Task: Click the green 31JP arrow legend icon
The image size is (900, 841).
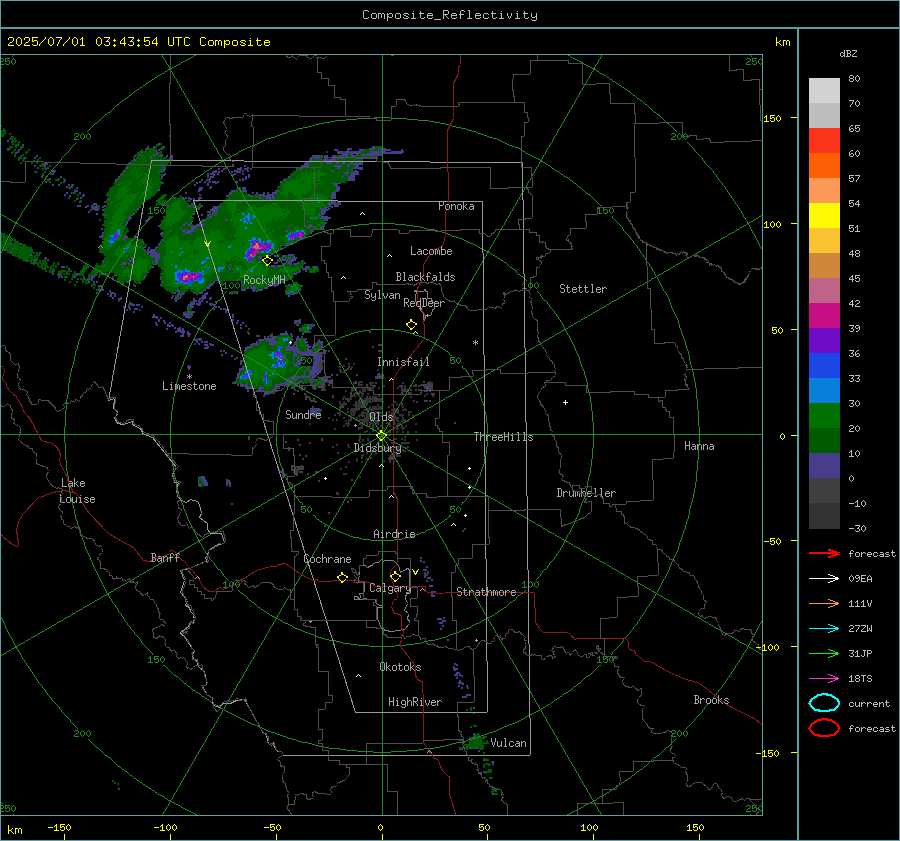Action: pyautogui.click(x=824, y=653)
